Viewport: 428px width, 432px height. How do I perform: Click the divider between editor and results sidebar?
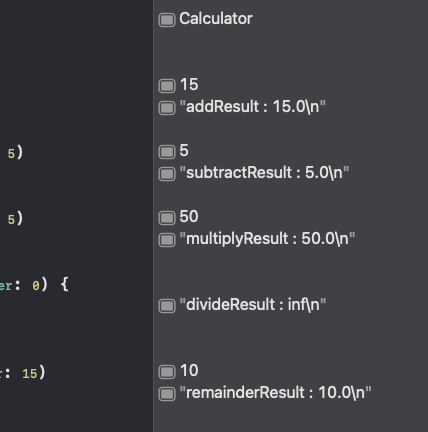(153, 216)
